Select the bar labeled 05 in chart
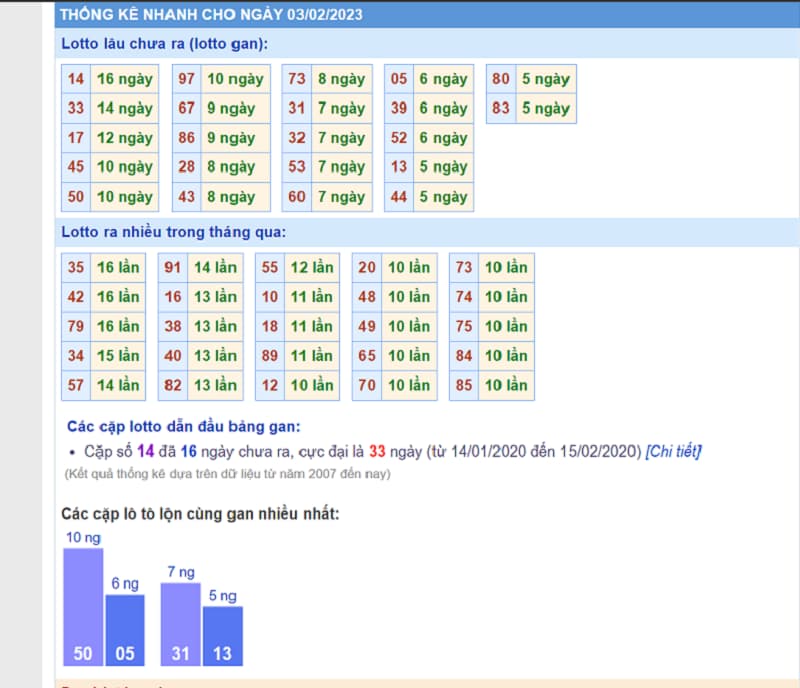The width and height of the screenshot is (800, 688). 125,630
